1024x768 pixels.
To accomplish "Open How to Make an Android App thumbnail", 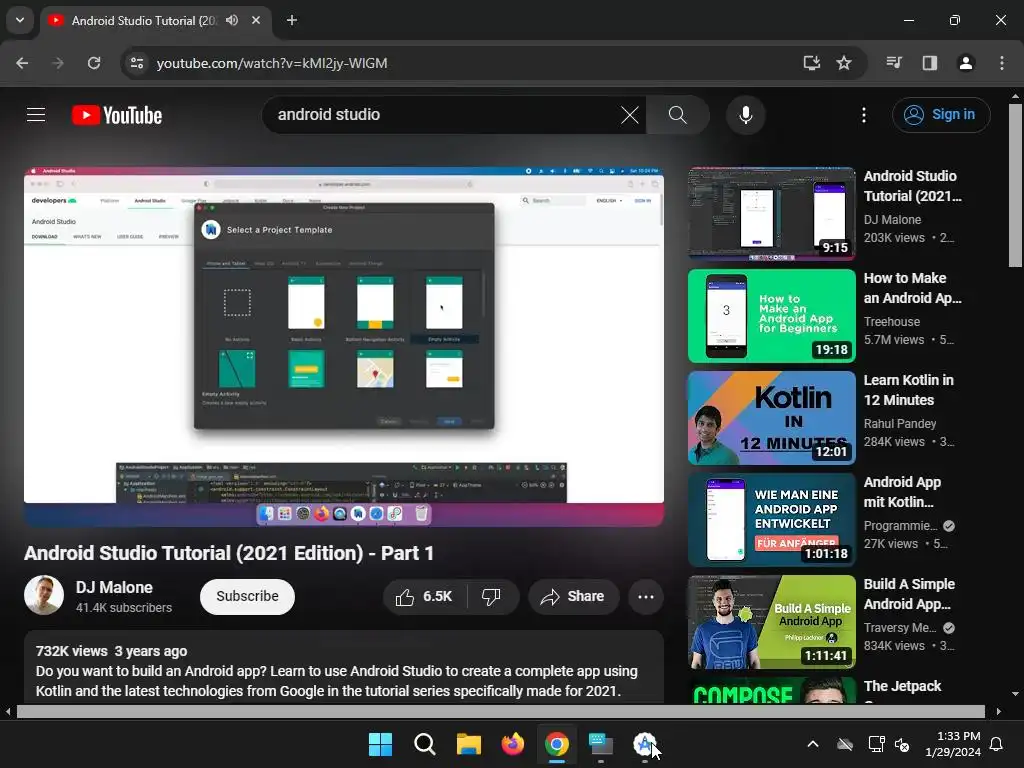I will [x=771, y=316].
